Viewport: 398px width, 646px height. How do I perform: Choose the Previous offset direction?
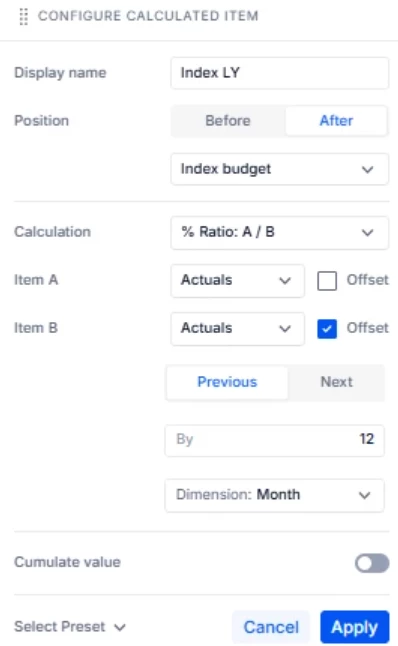[227, 382]
